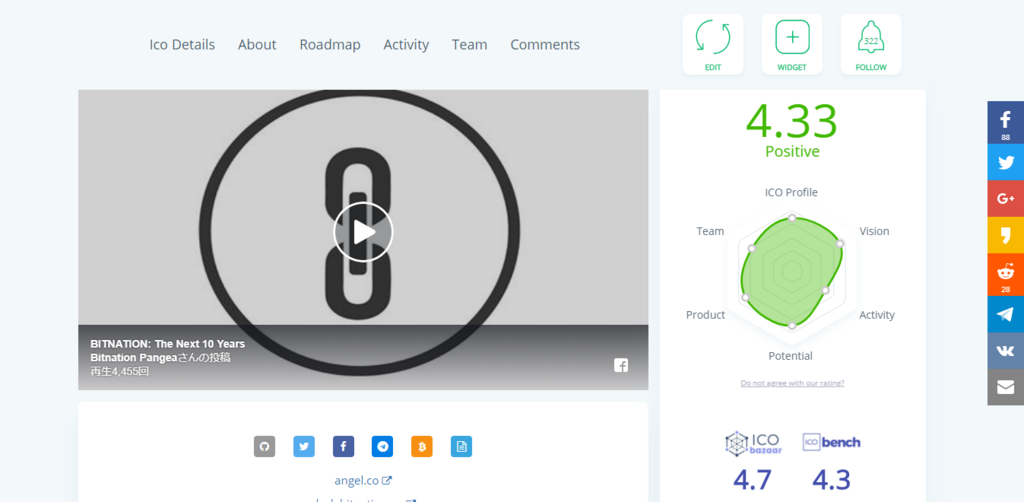Click the Facebook logo on the video overlay

621,366
